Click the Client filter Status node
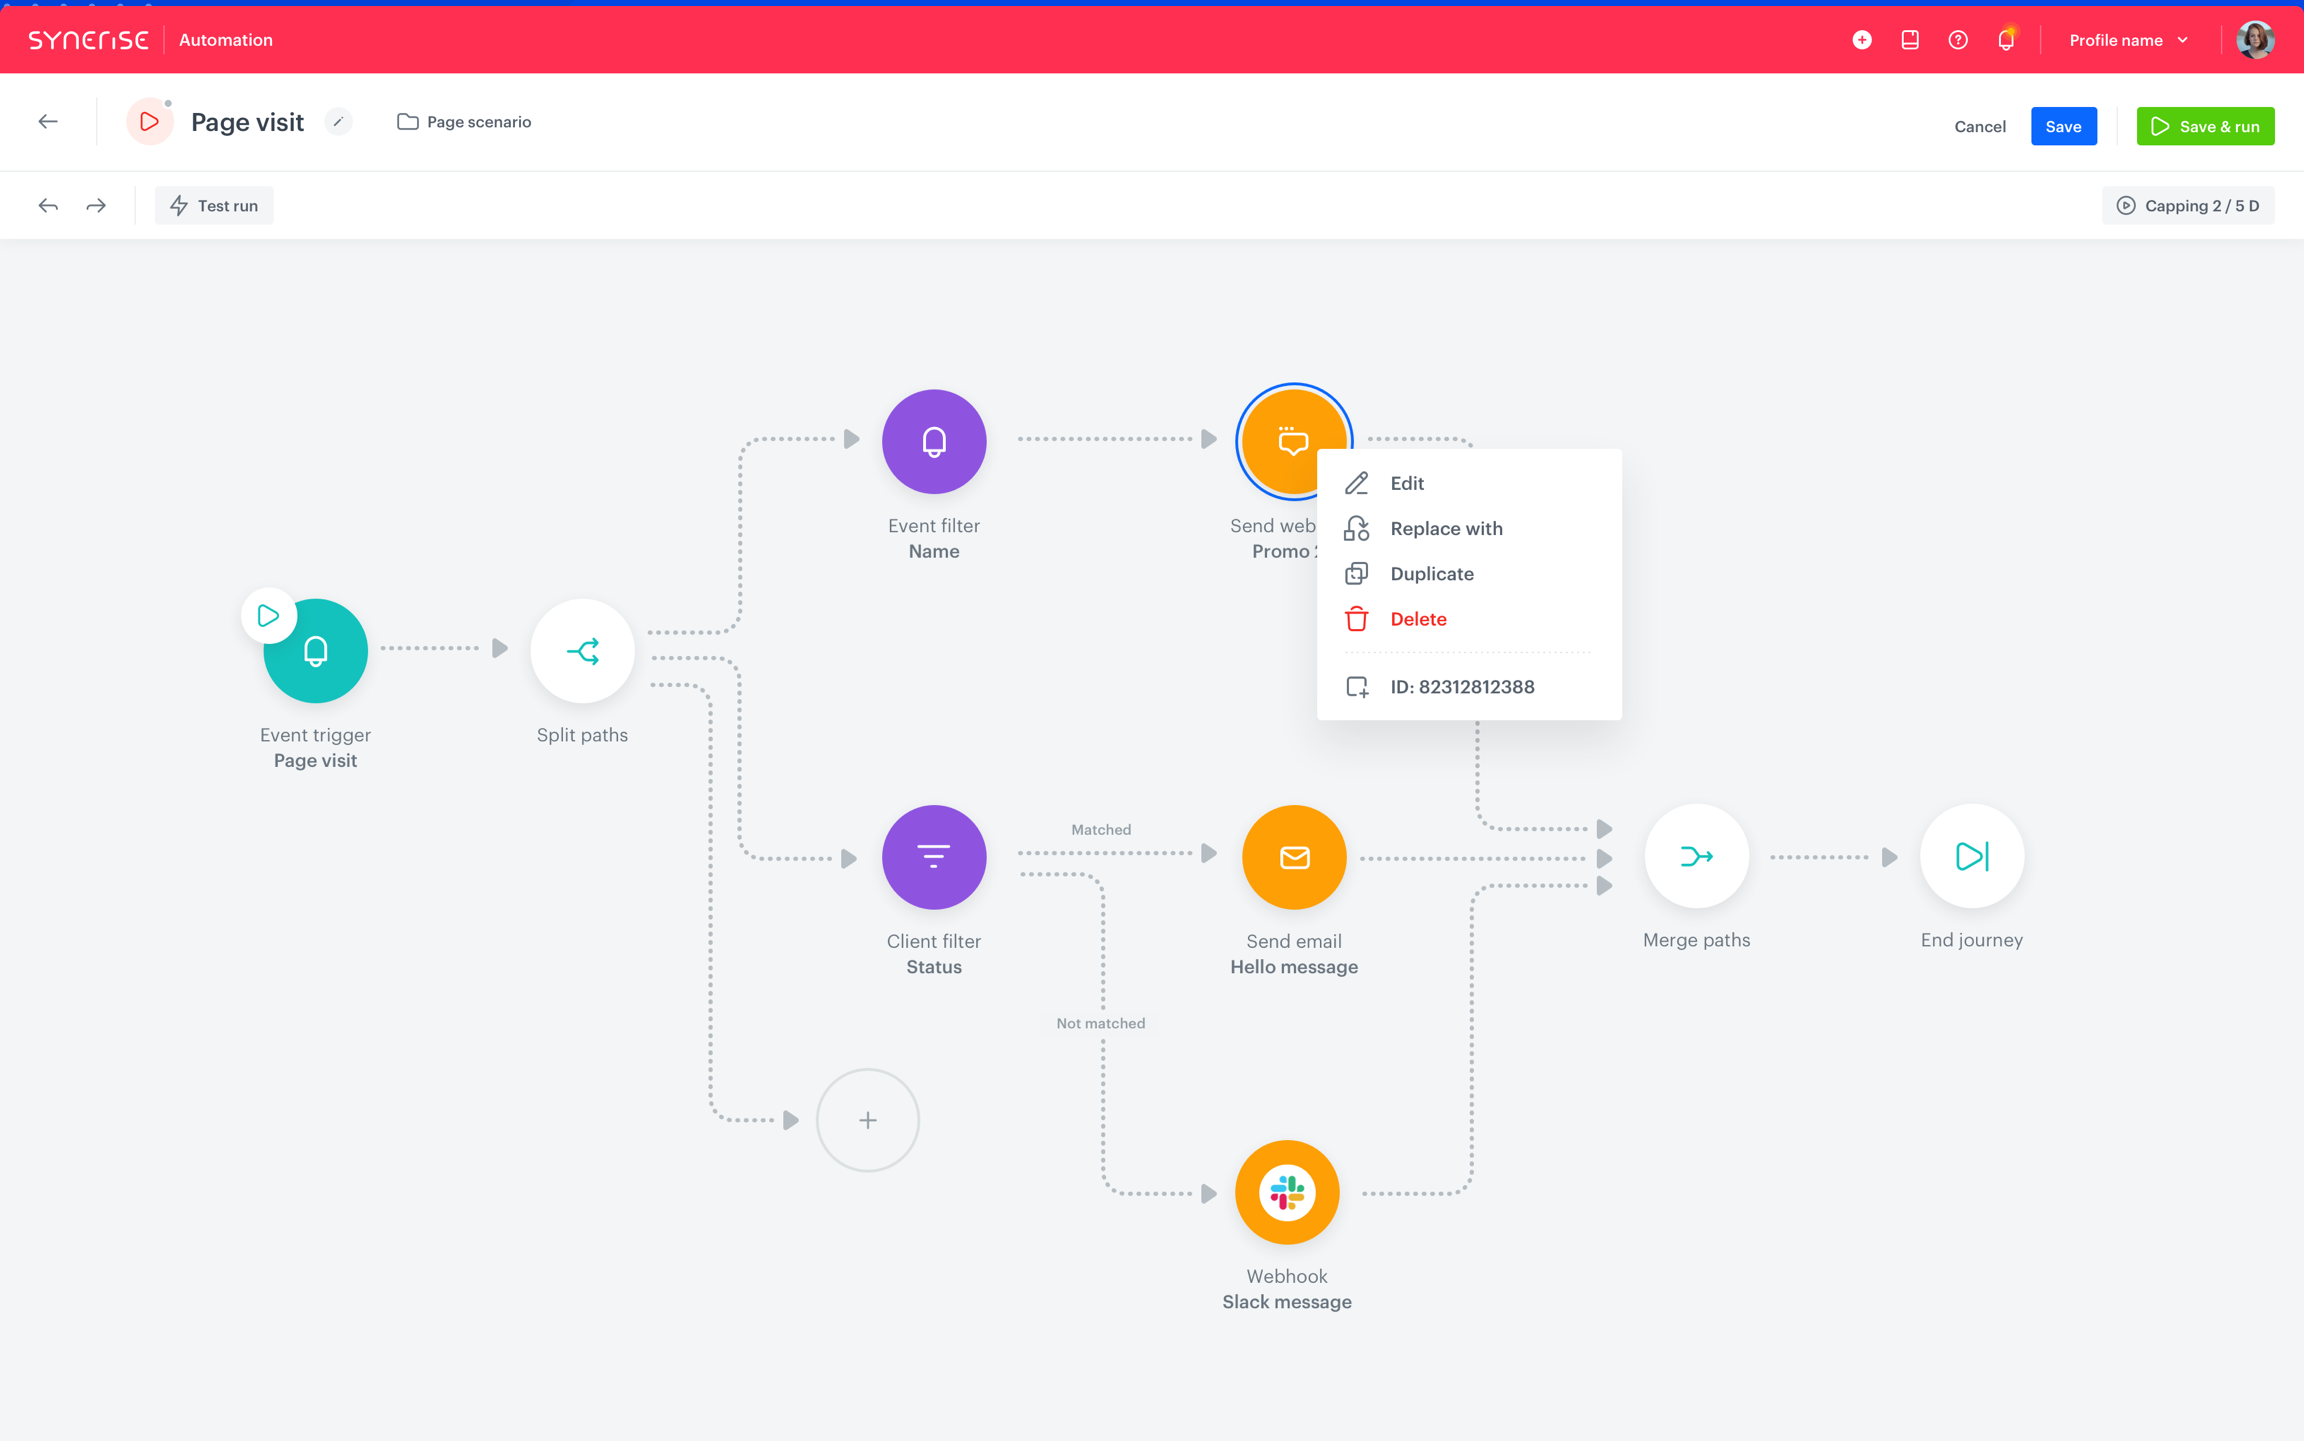Screen dimensions: 2304x1441 (933, 857)
